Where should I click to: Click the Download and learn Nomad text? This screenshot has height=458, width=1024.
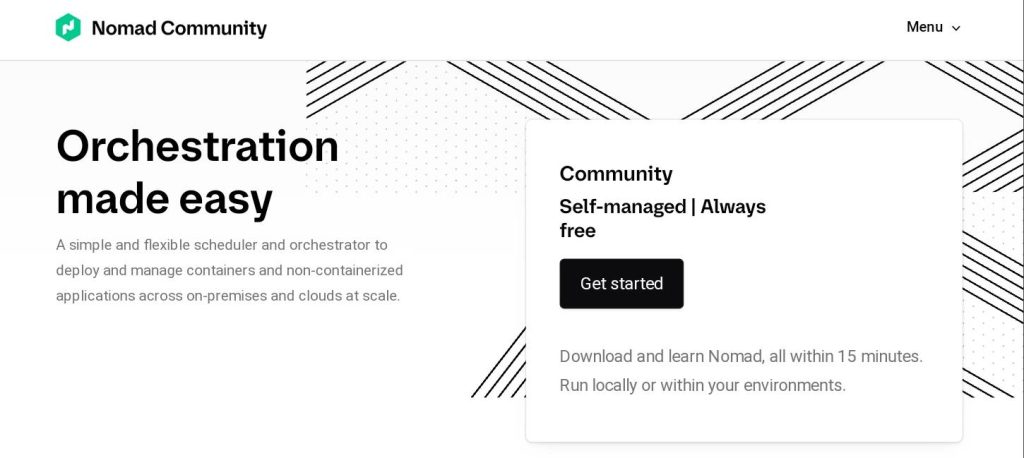tap(740, 356)
